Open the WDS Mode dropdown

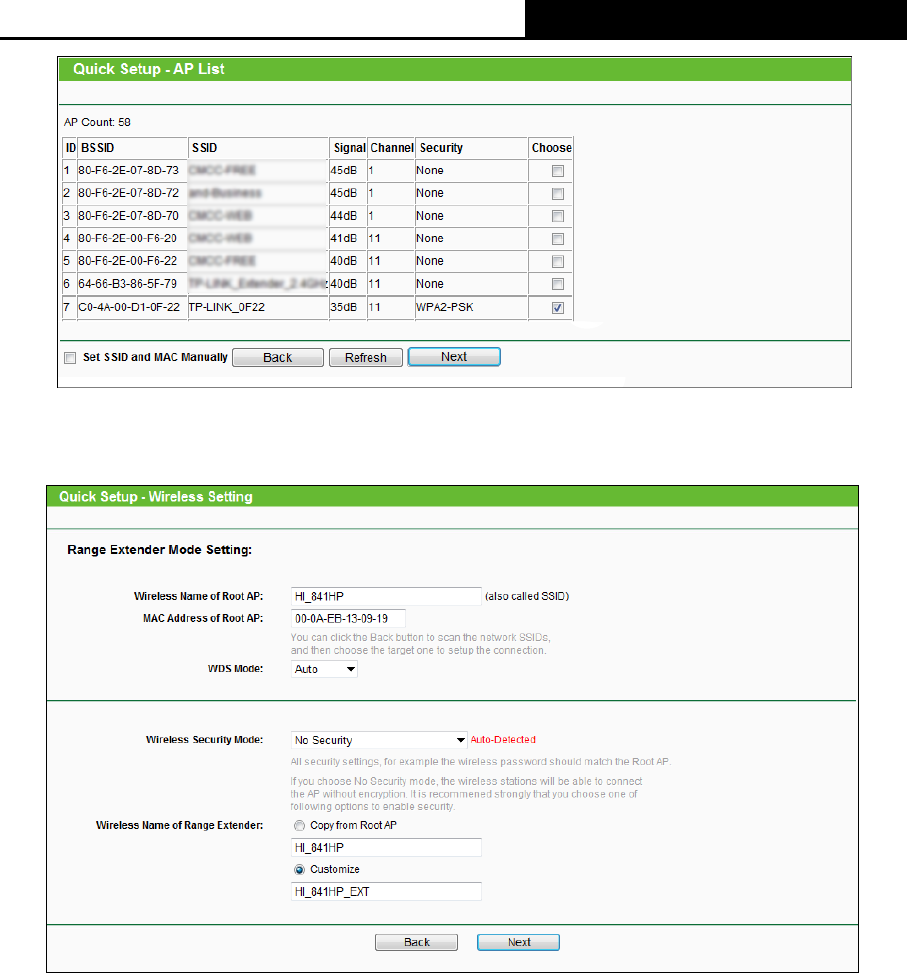click(324, 669)
